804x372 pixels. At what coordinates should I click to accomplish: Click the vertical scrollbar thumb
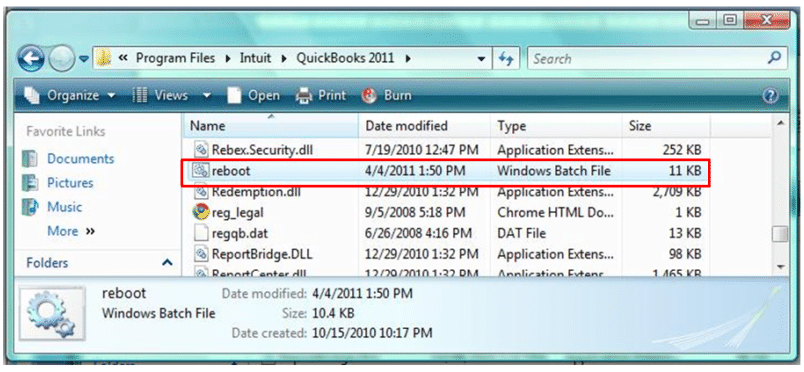[780, 234]
